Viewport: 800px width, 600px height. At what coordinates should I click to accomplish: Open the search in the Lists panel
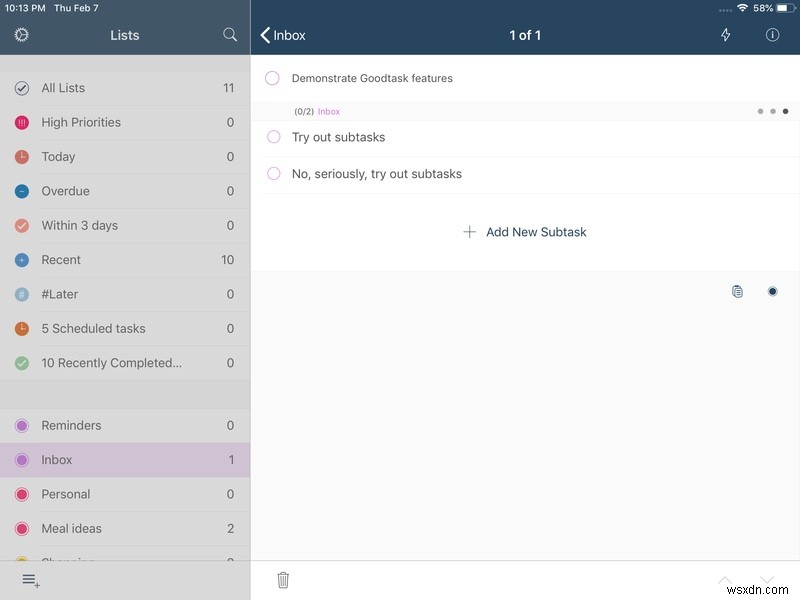230,34
